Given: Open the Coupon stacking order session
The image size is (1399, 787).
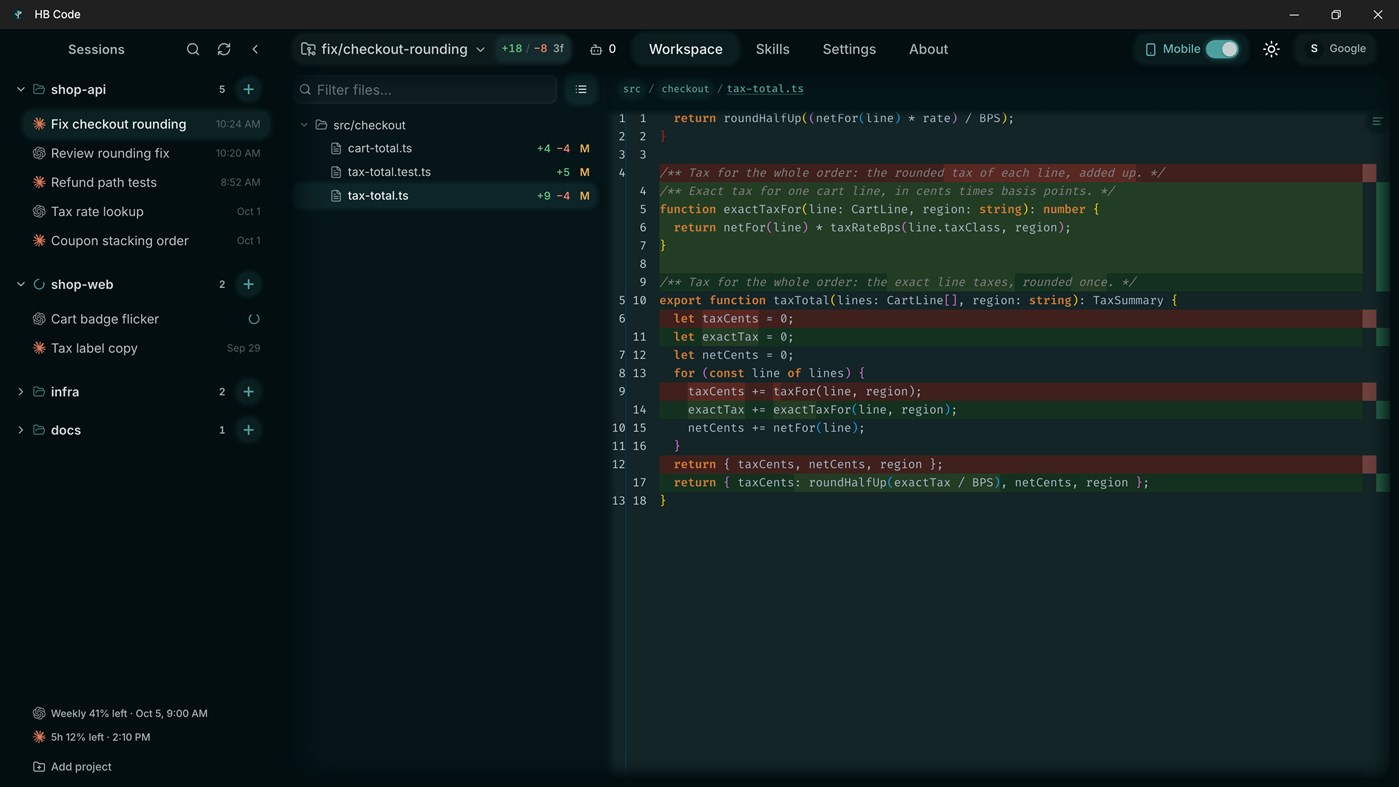Looking at the screenshot, I should click(145, 240).
